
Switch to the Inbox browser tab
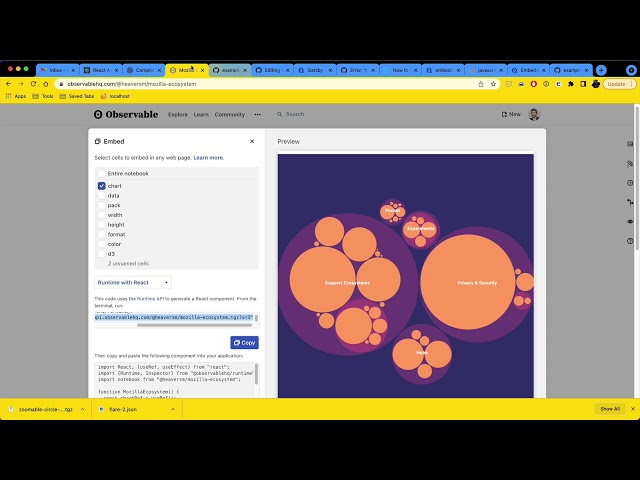[58, 70]
